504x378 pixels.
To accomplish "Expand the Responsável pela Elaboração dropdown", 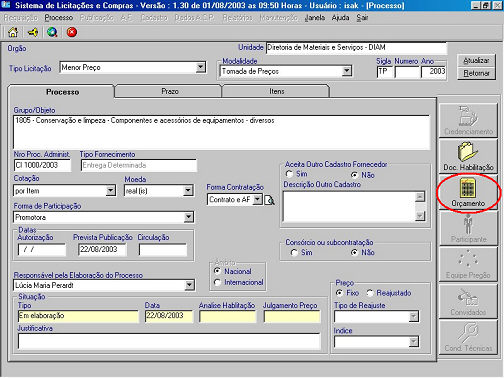I will click(189, 285).
